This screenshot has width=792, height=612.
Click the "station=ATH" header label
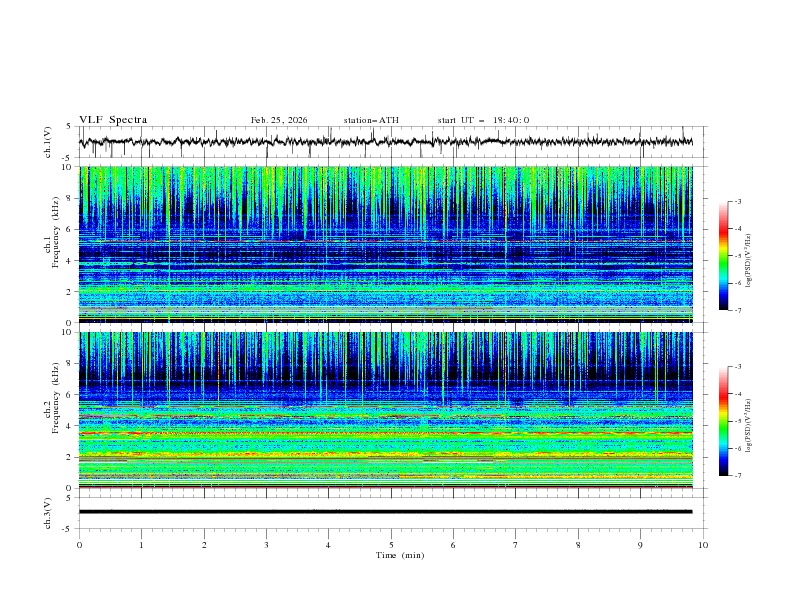tap(371, 120)
